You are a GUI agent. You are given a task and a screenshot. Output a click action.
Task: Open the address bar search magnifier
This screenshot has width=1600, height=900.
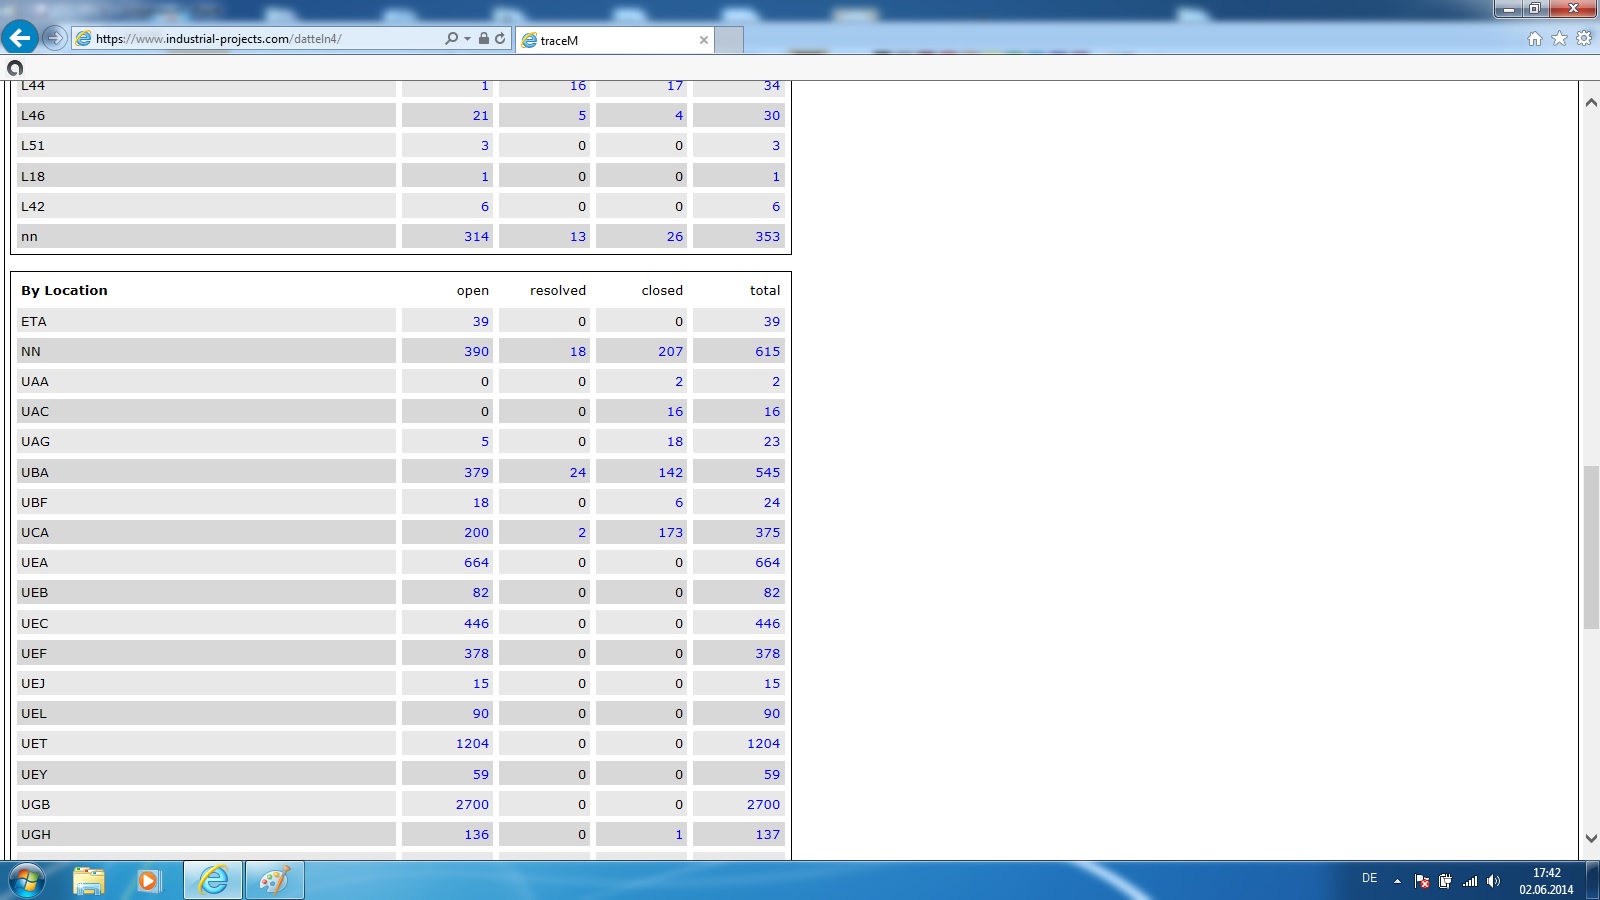(x=451, y=38)
